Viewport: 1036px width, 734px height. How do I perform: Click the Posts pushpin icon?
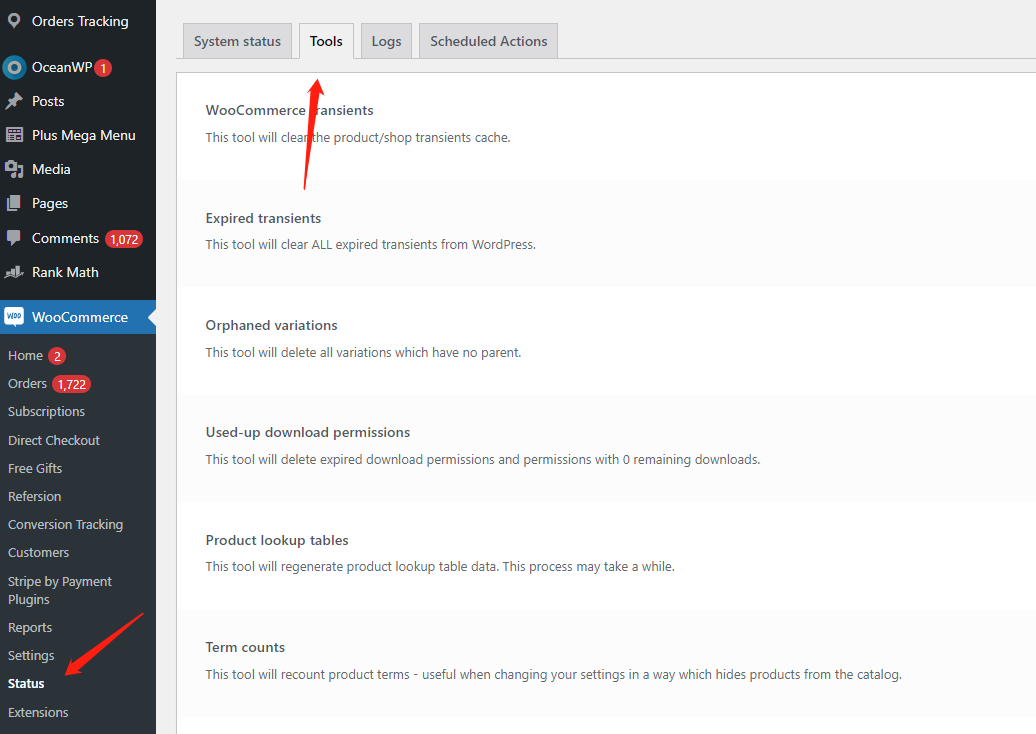tap(14, 101)
